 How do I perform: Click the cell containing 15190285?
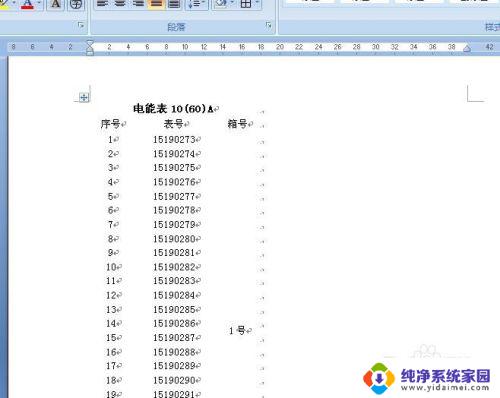[174, 310]
